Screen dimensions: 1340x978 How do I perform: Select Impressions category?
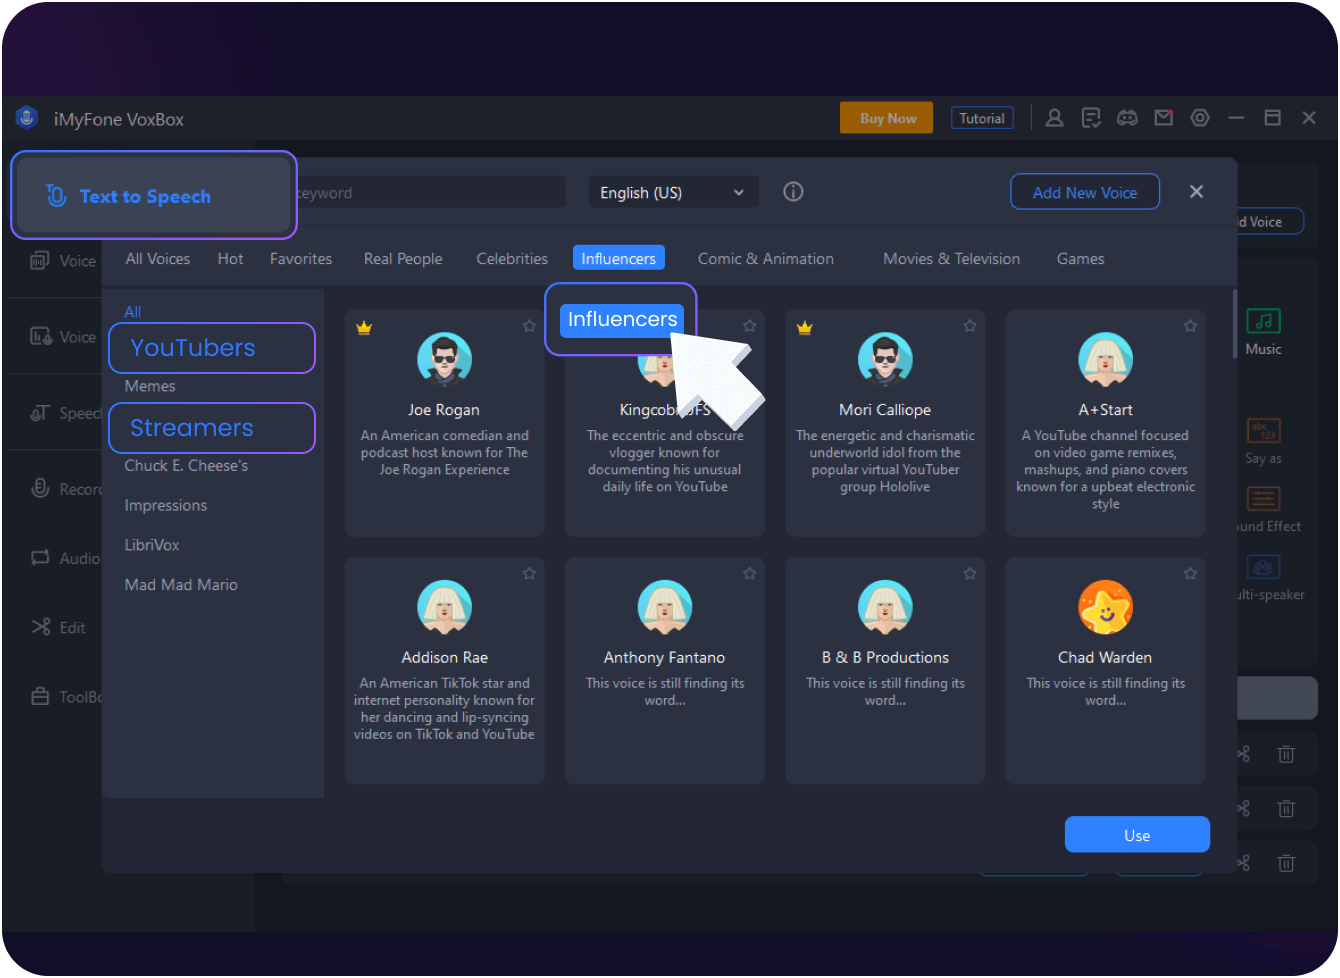166,506
